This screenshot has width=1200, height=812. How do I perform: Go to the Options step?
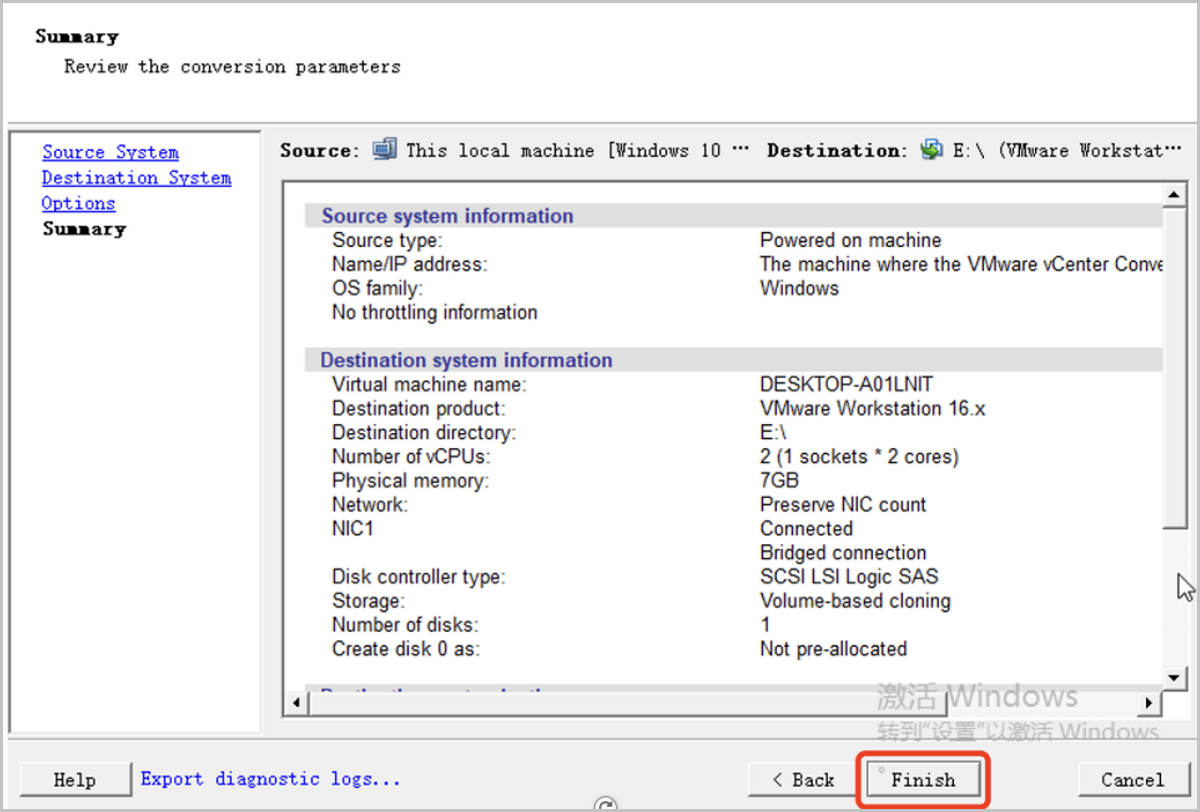pos(78,203)
